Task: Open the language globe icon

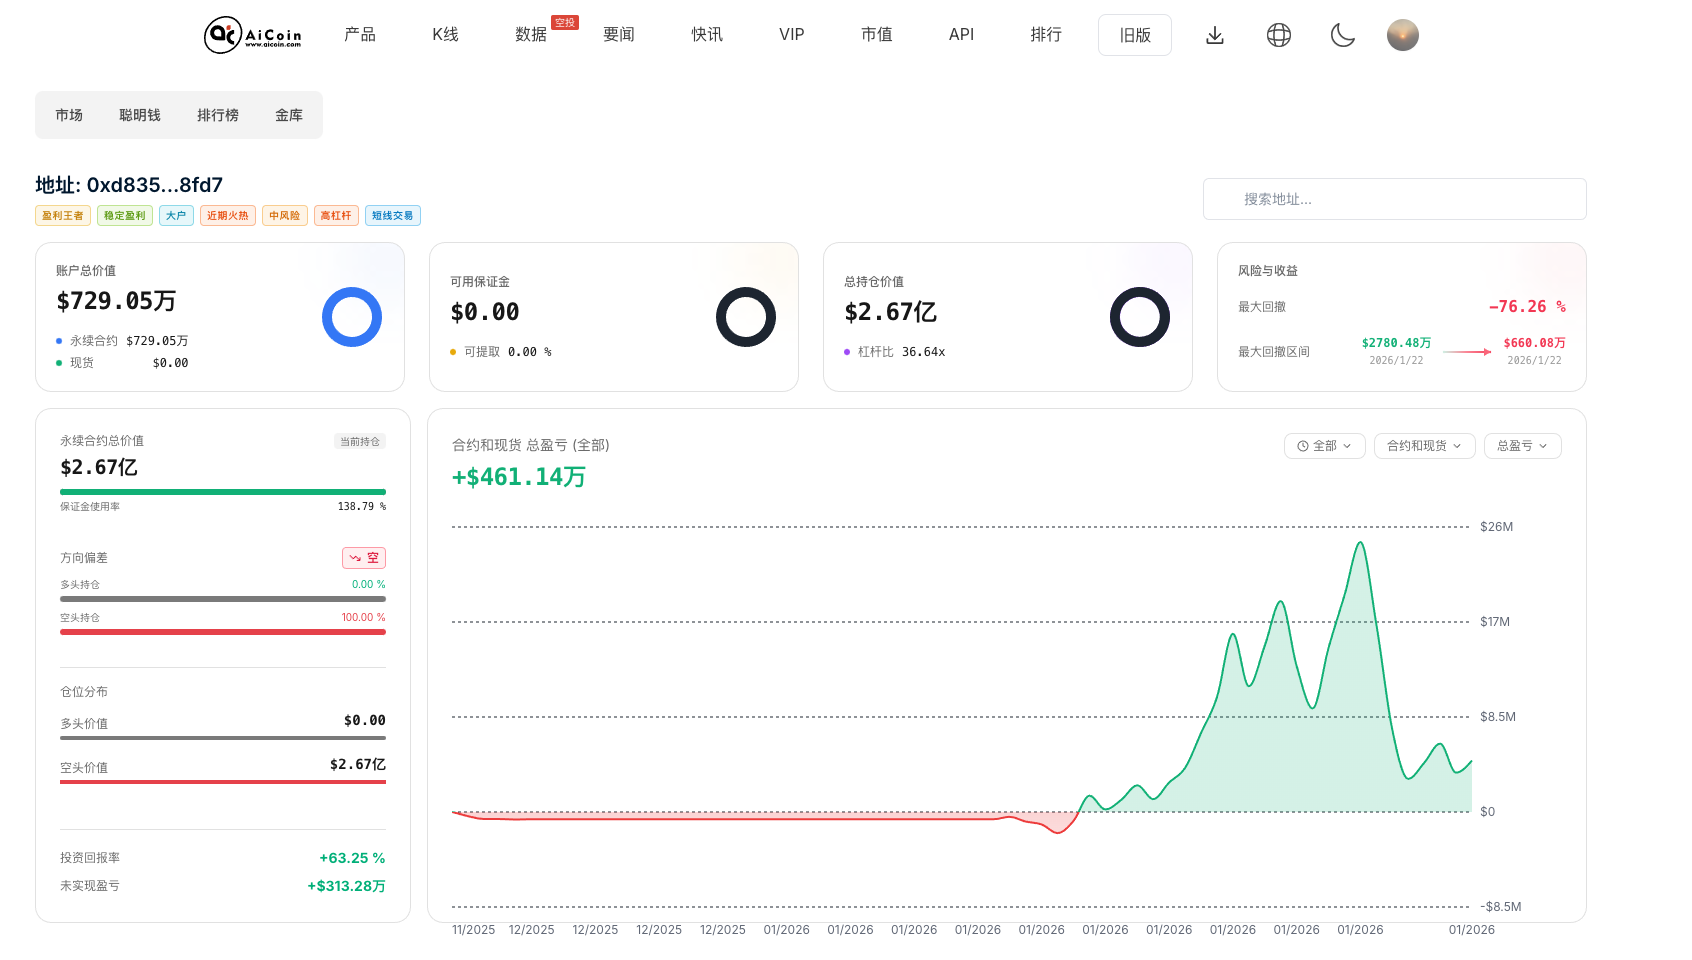Action: (x=1278, y=35)
